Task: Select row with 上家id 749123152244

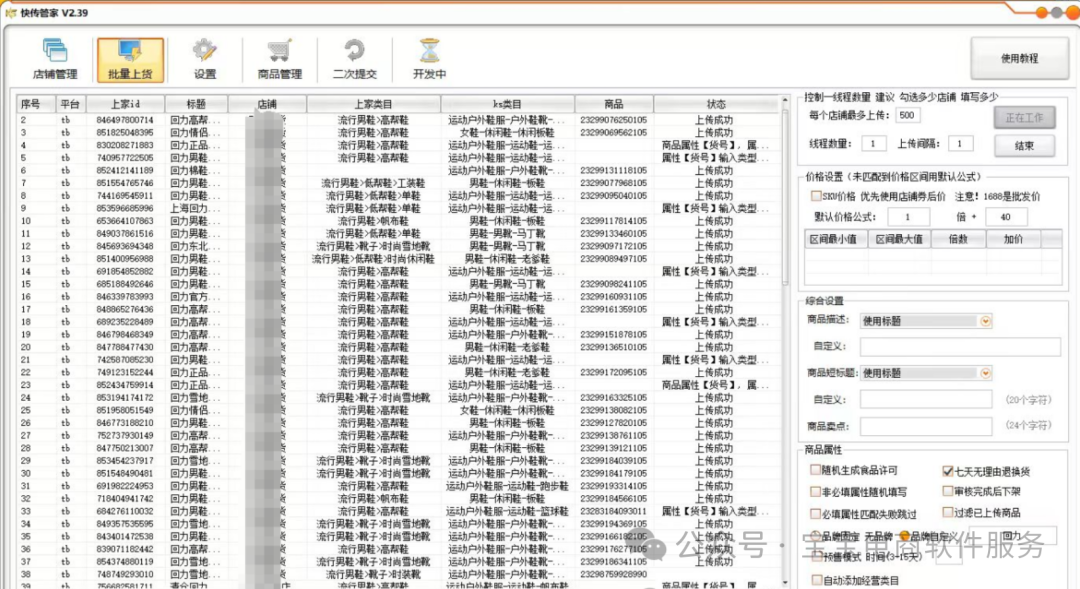Action: pyautogui.click(x=399, y=373)
